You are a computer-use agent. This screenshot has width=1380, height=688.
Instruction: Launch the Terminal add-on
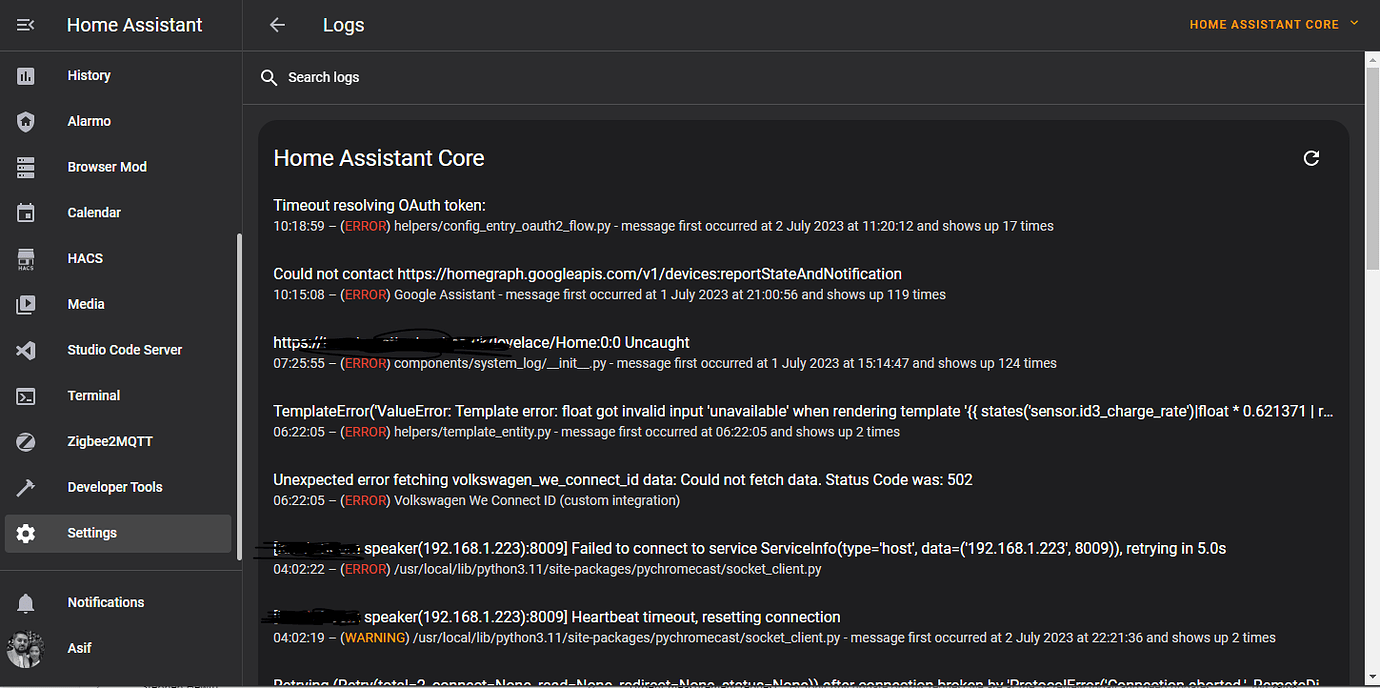[x=93, y=395]
